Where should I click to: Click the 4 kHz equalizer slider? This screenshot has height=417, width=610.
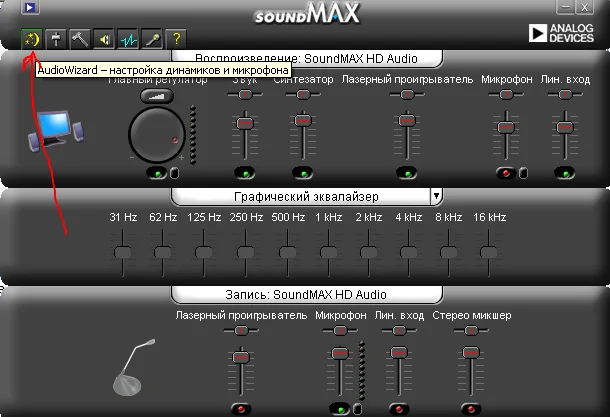[x=408, y=252]
